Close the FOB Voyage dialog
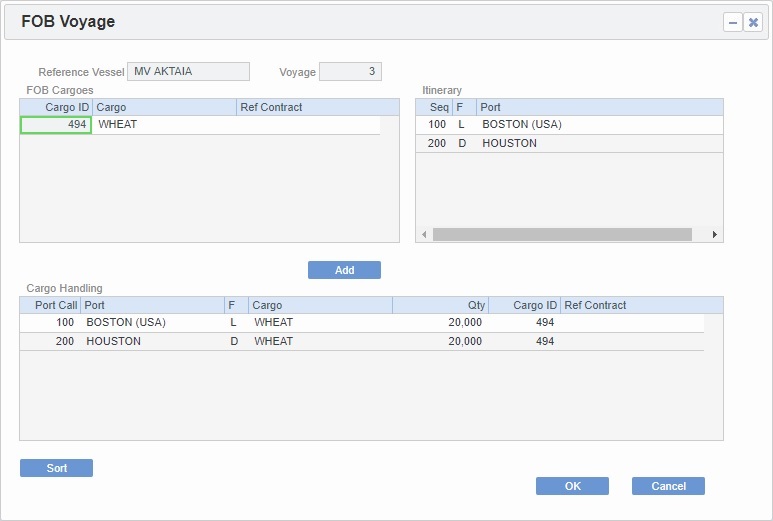The width and height of the screenshot is (773, 521). (x=753, y=22)
